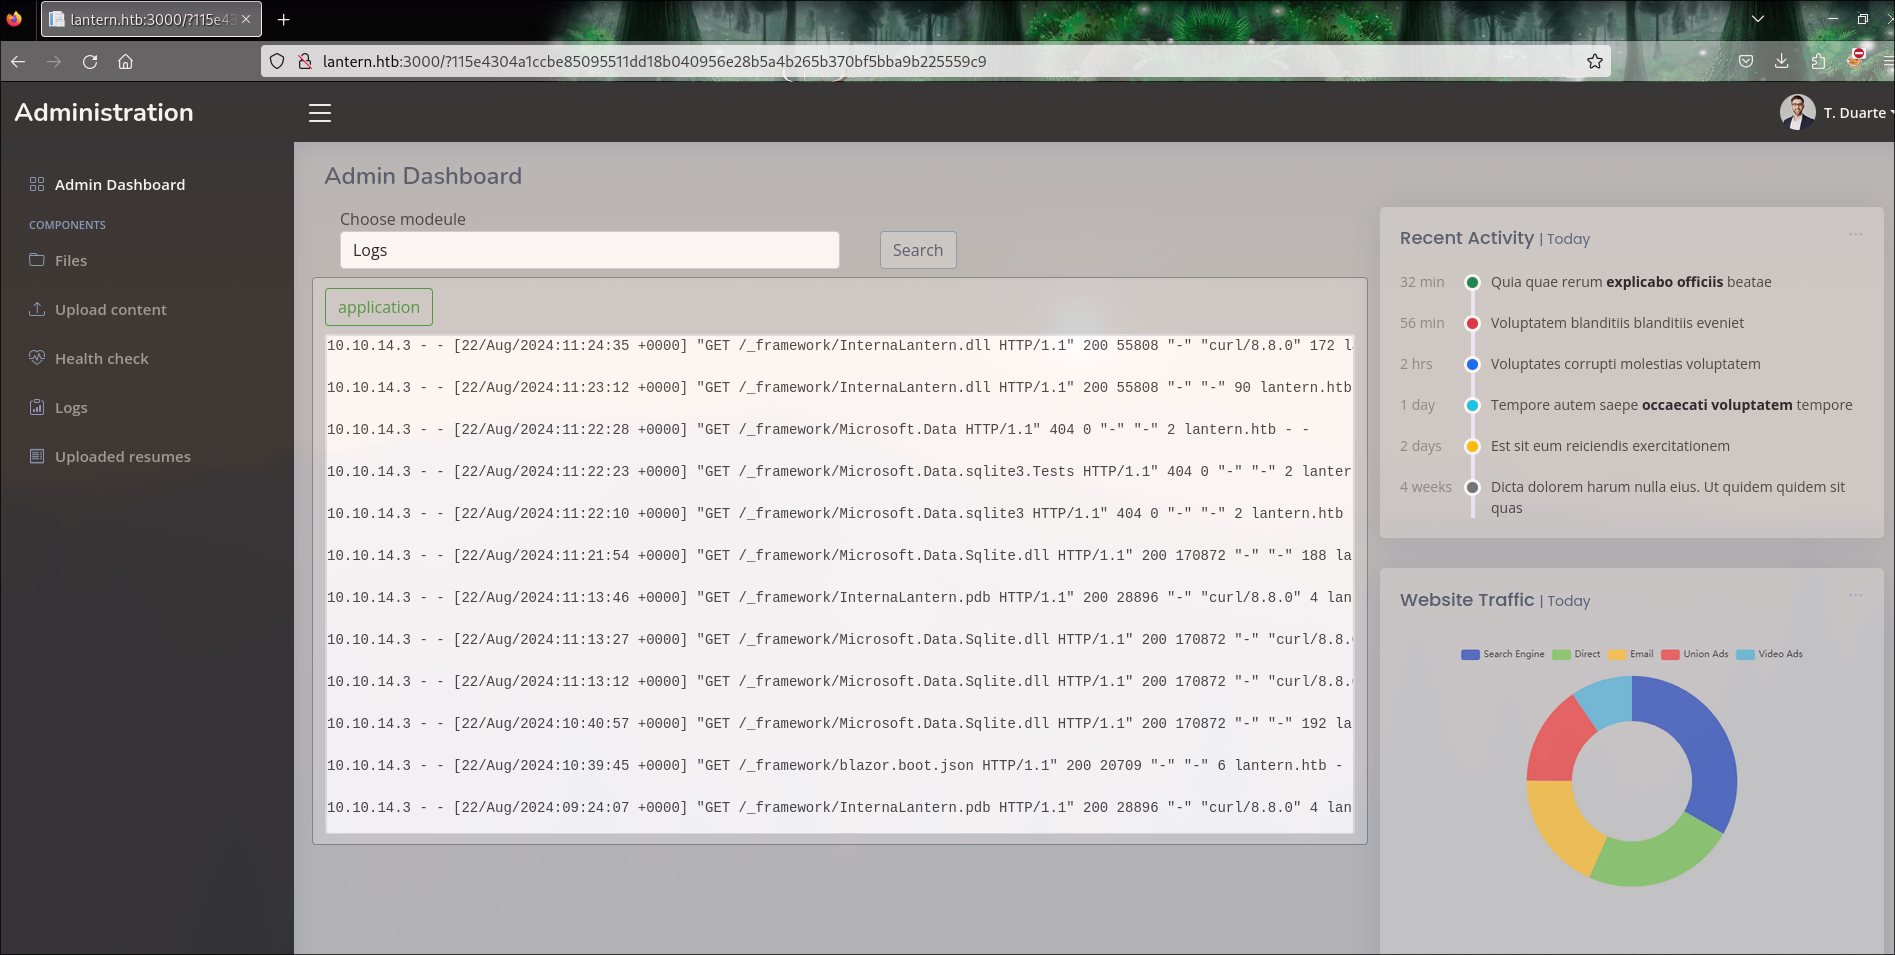Expand Website Traffic options ellipsis

pyautogui.click(x=1855, y=596)
